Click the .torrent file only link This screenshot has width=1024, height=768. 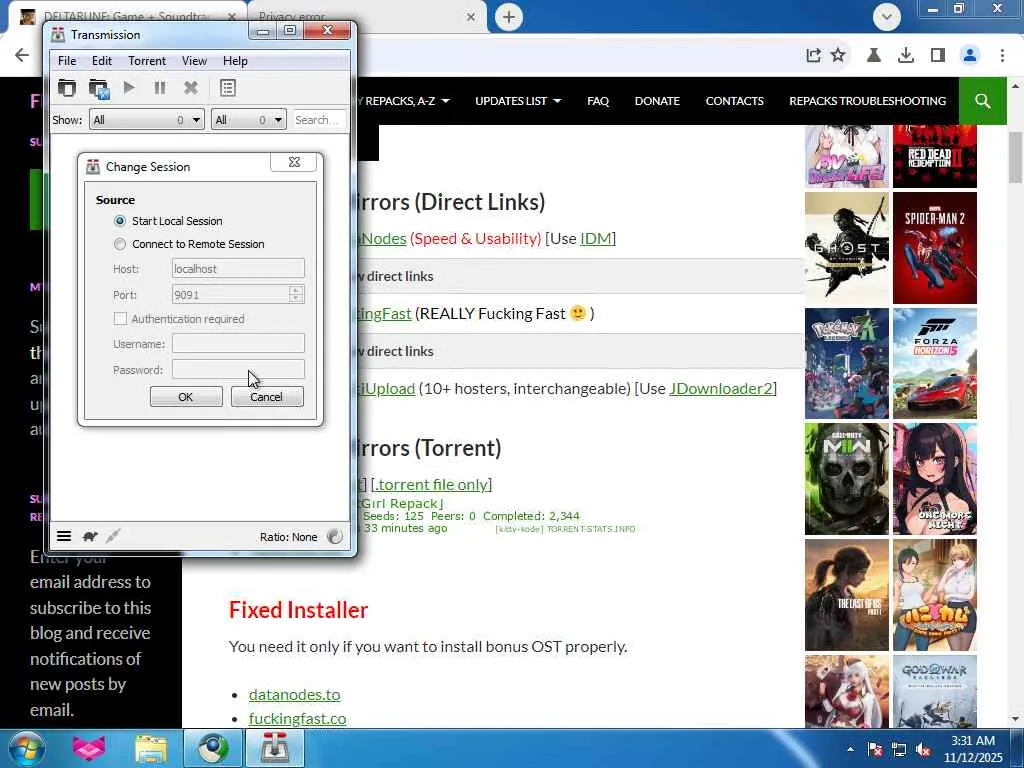(x=432, y=485)
